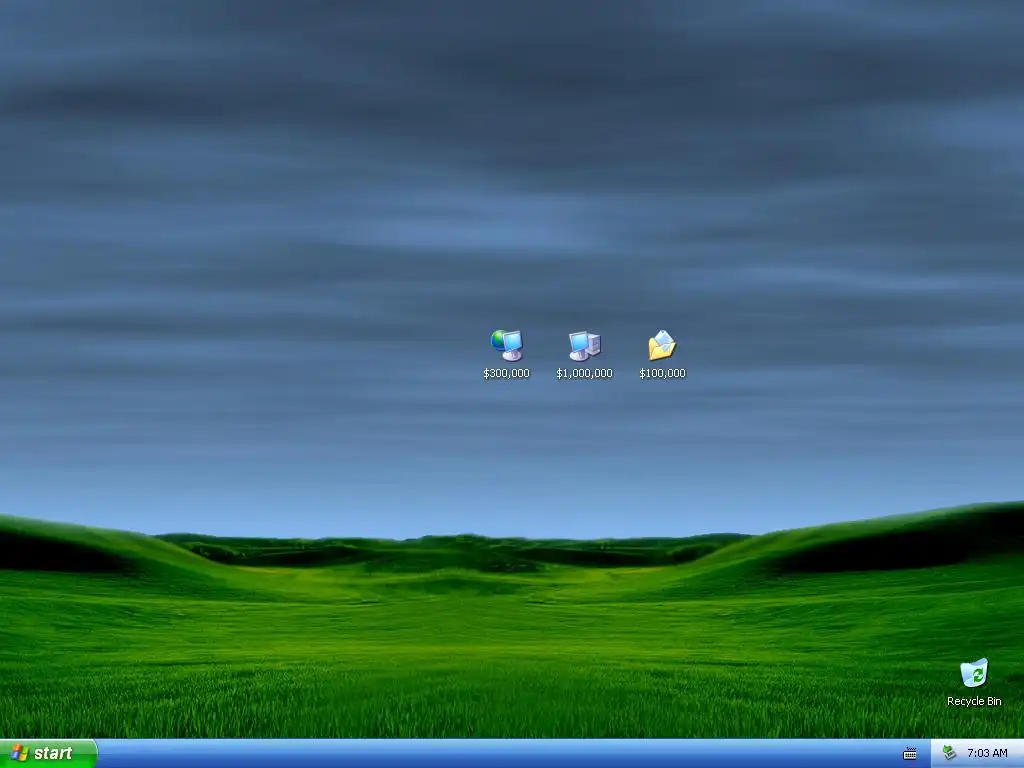Click the "$300,000" icon label
The width and height of the screenshot is (1024, 768).
(506, 374)
